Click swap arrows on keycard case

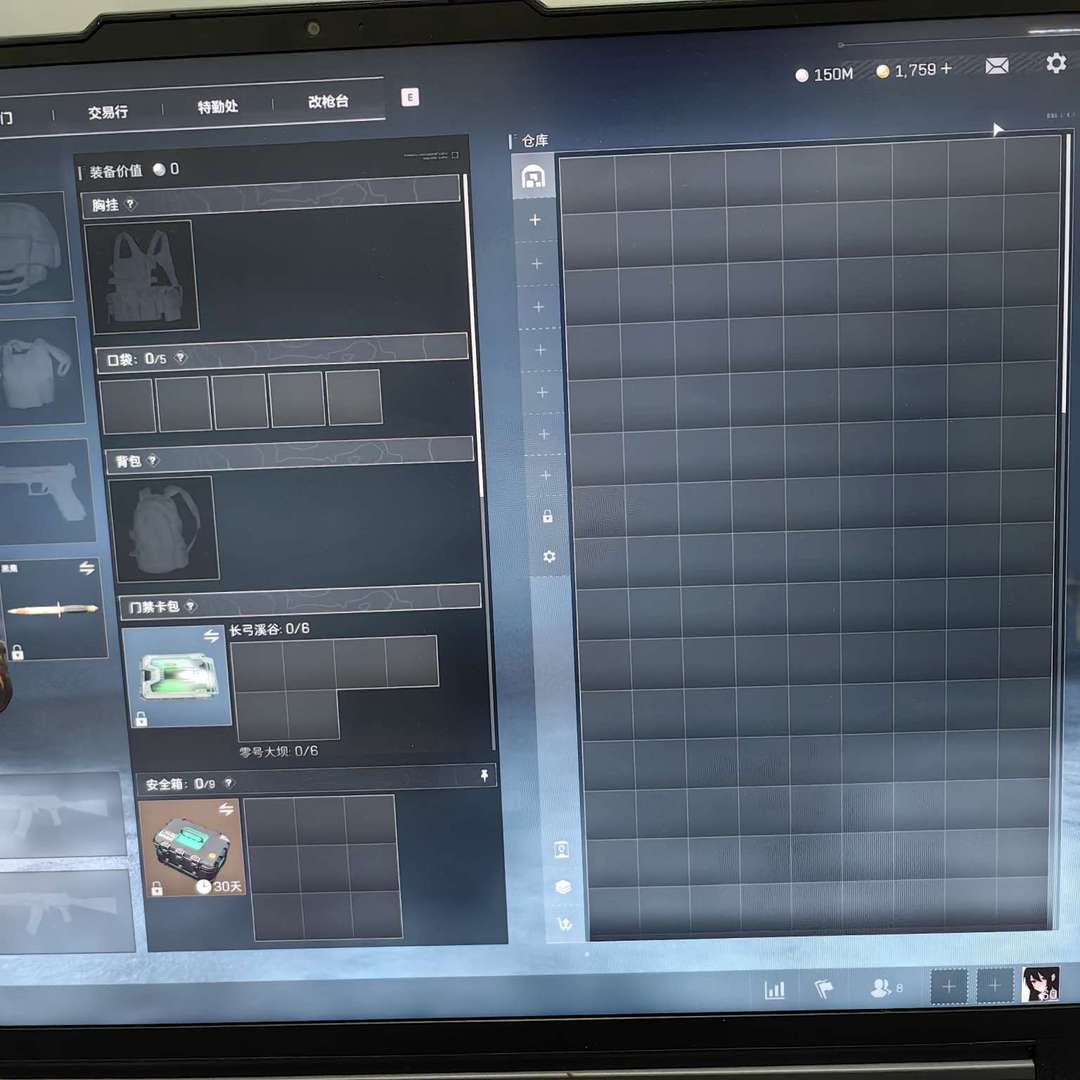[211, 636]
